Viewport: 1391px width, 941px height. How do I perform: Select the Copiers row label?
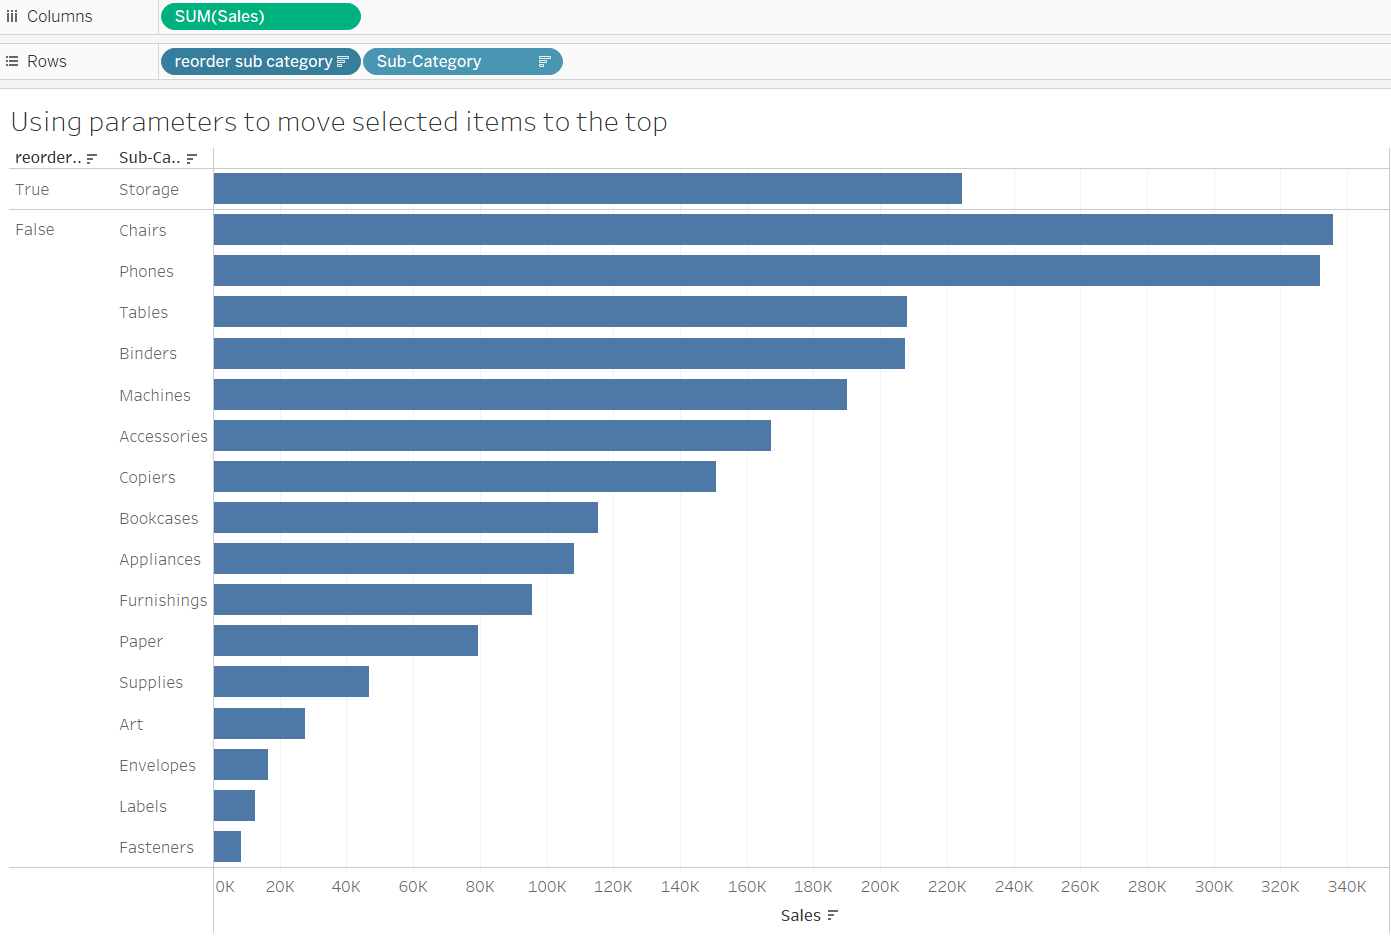(x=148, y=478)
